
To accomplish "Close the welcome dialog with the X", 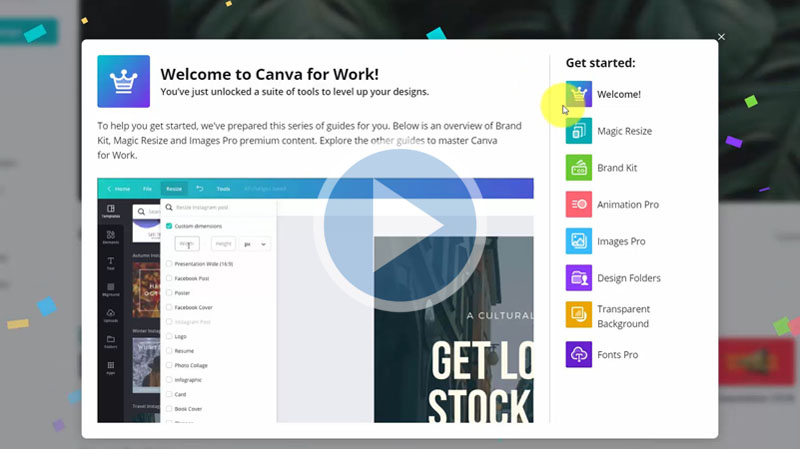I will coord(721,37).
